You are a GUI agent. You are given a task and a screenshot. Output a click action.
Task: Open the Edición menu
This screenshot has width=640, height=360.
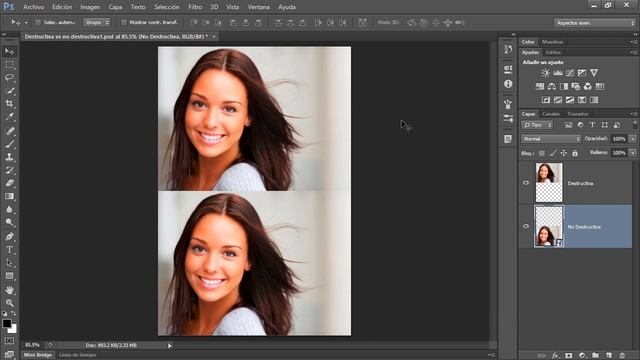62,7
